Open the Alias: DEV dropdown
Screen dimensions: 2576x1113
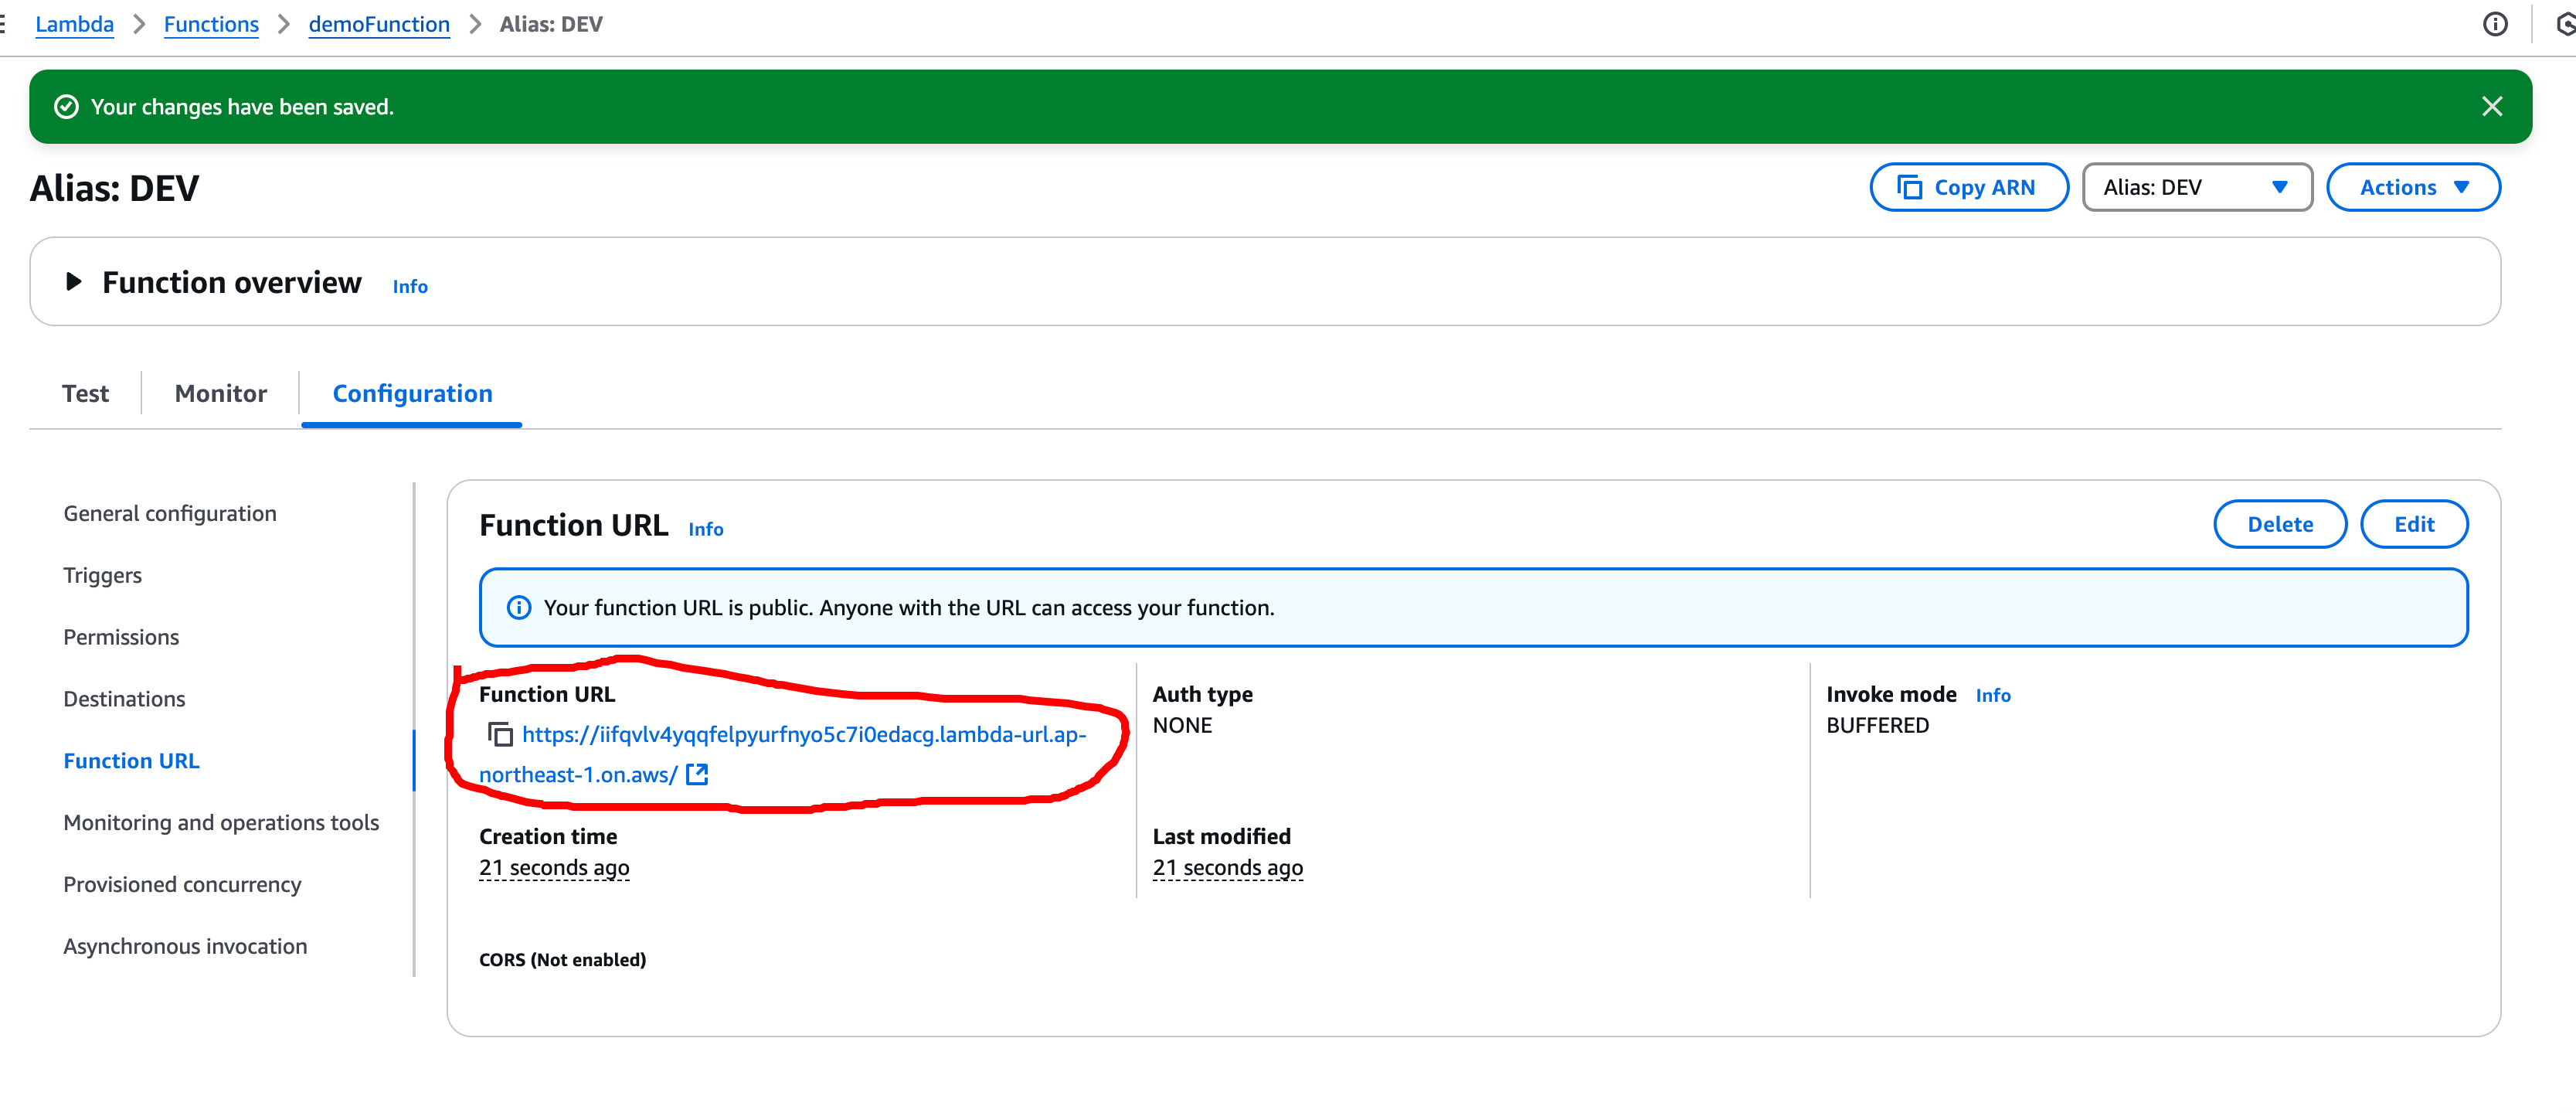[x=2196, y=188]
